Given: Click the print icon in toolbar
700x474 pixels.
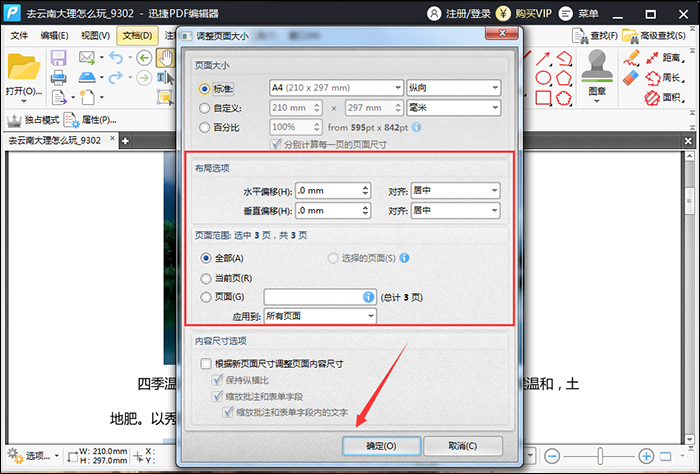Looking at the screenshot, I should [x=58, y=78].
